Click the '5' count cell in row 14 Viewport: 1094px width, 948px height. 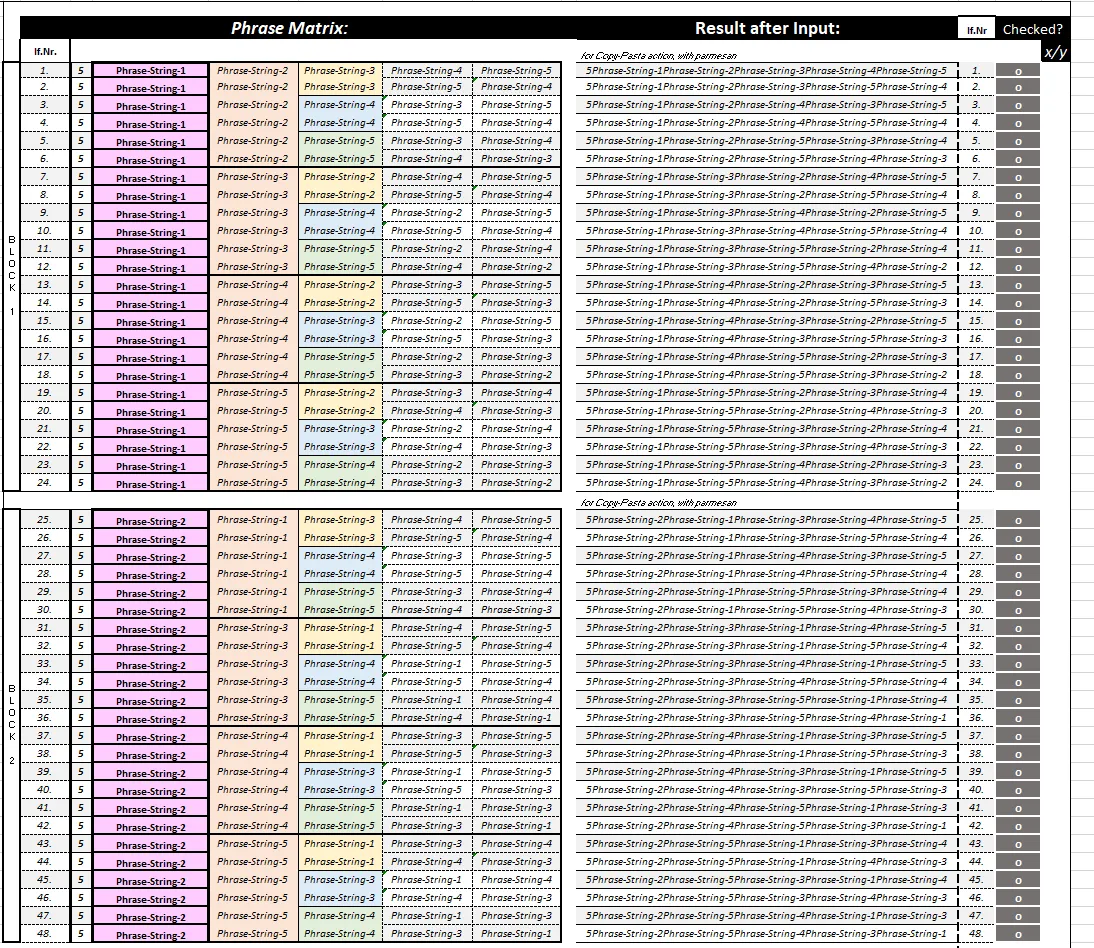(x=81, y=303)
